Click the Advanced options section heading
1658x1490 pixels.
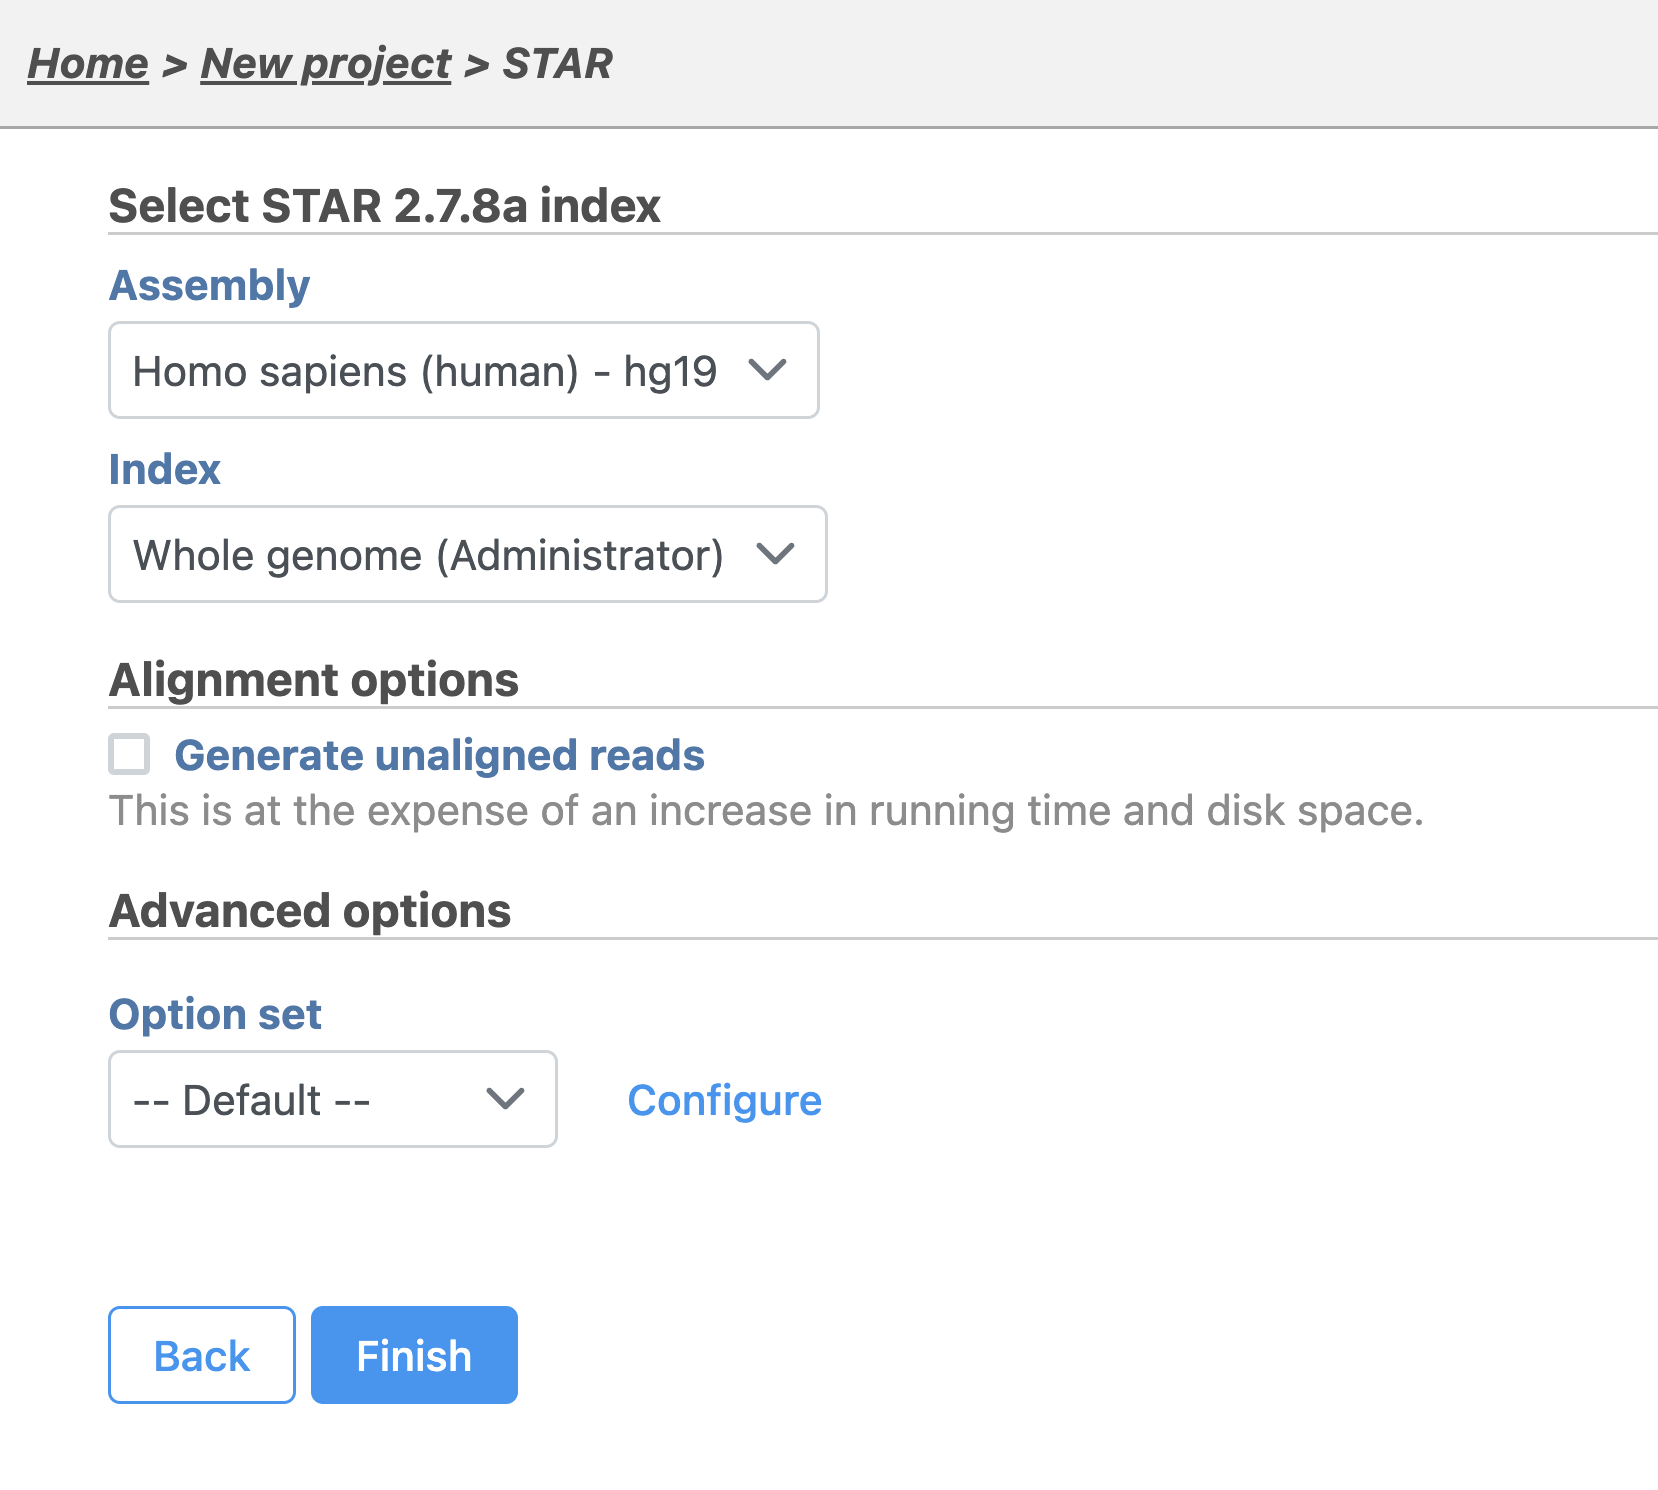coord(310,911)
